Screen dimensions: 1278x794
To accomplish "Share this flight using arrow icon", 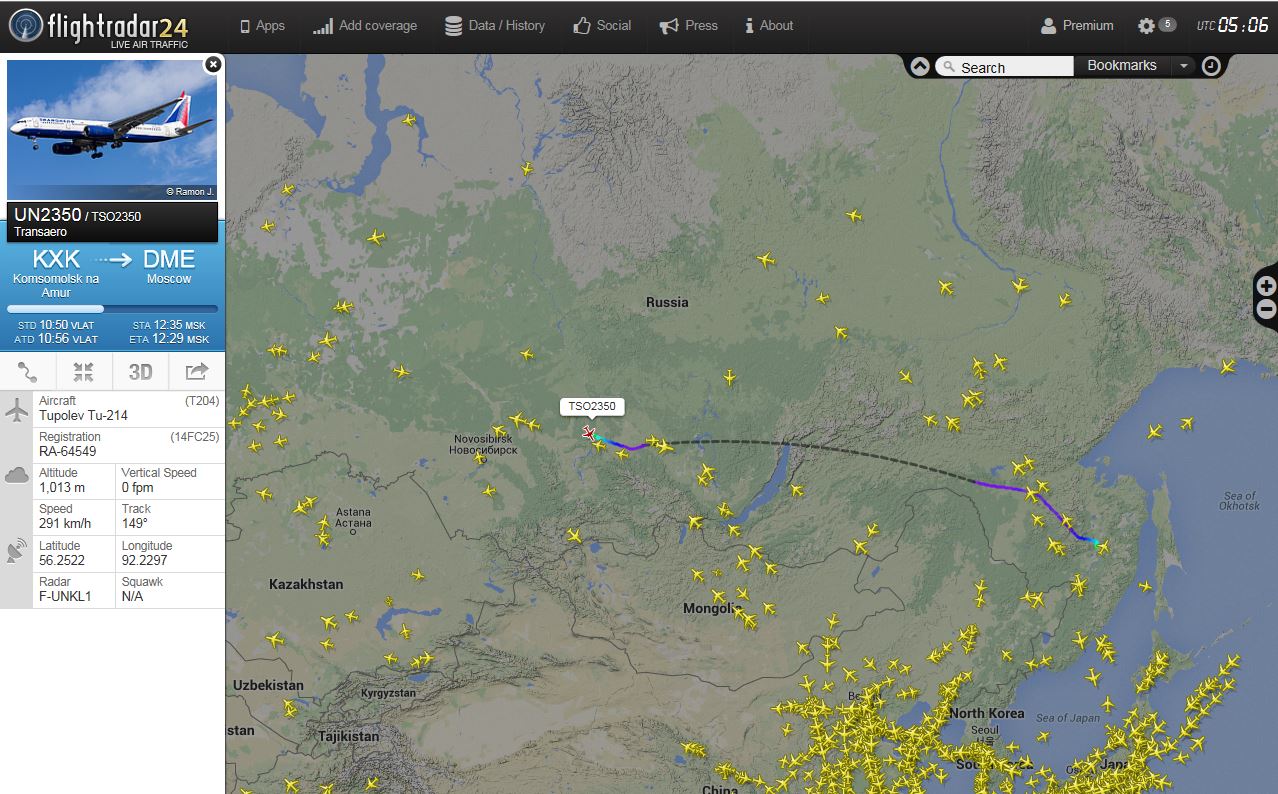I will point(197,372).
